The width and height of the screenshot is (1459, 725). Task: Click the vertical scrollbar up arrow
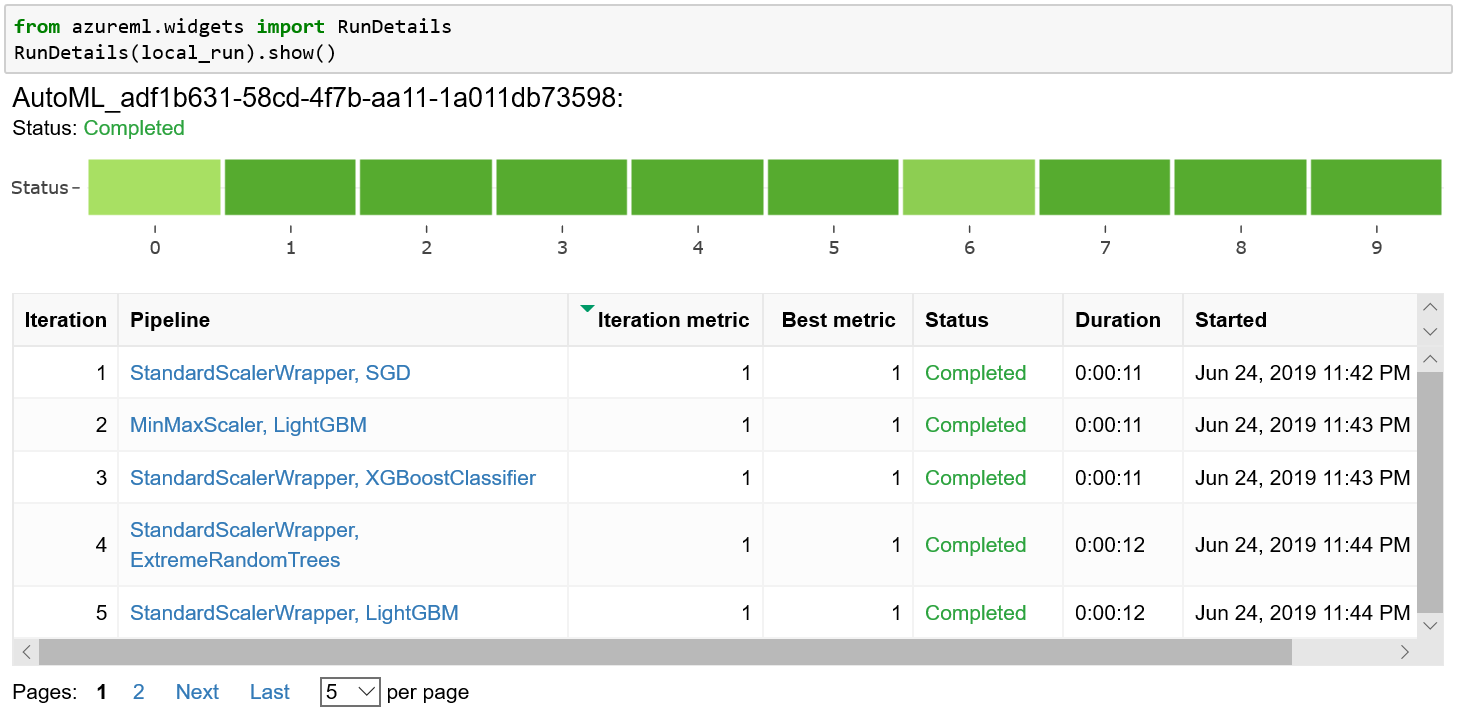1430,359
